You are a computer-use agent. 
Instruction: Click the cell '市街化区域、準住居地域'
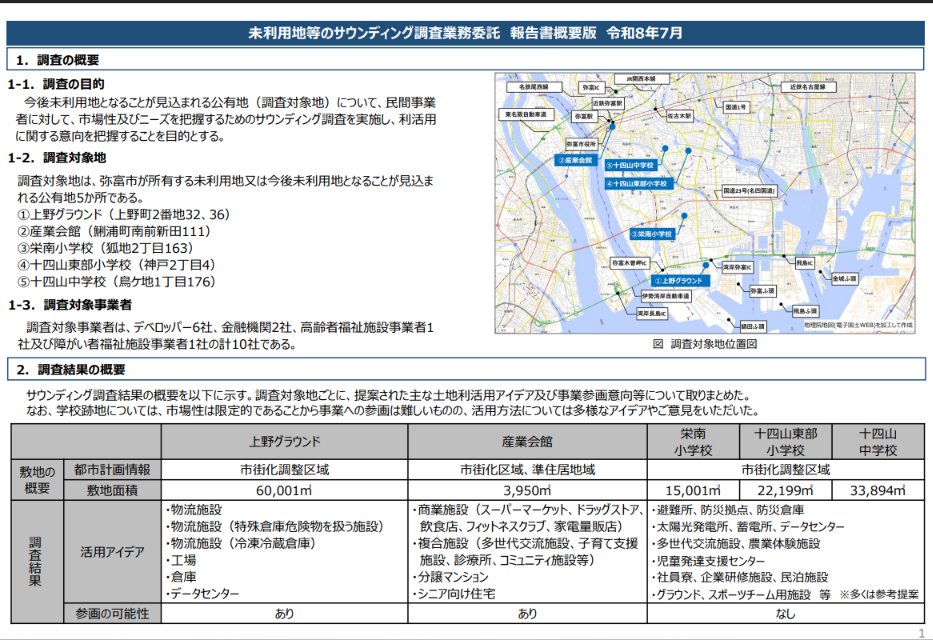[527, 469]
